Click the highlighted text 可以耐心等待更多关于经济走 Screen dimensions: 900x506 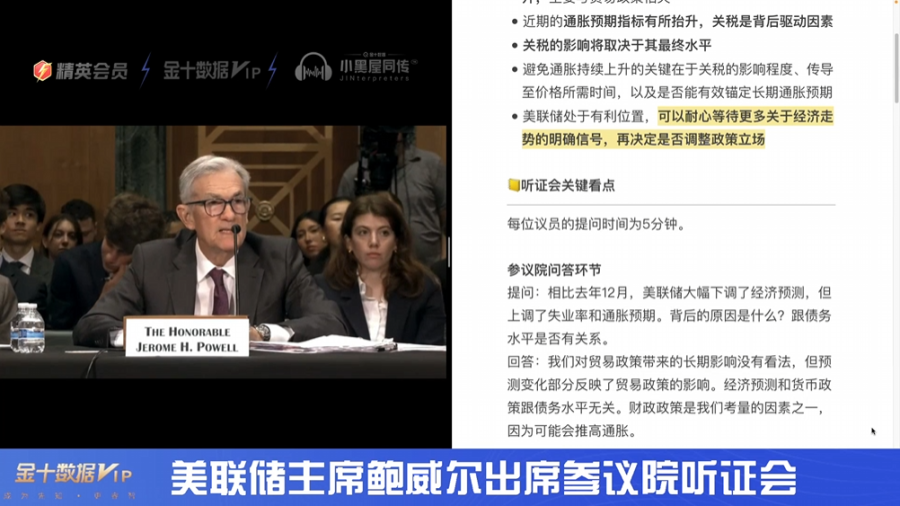pyautogui.click(x=745, y=116)
